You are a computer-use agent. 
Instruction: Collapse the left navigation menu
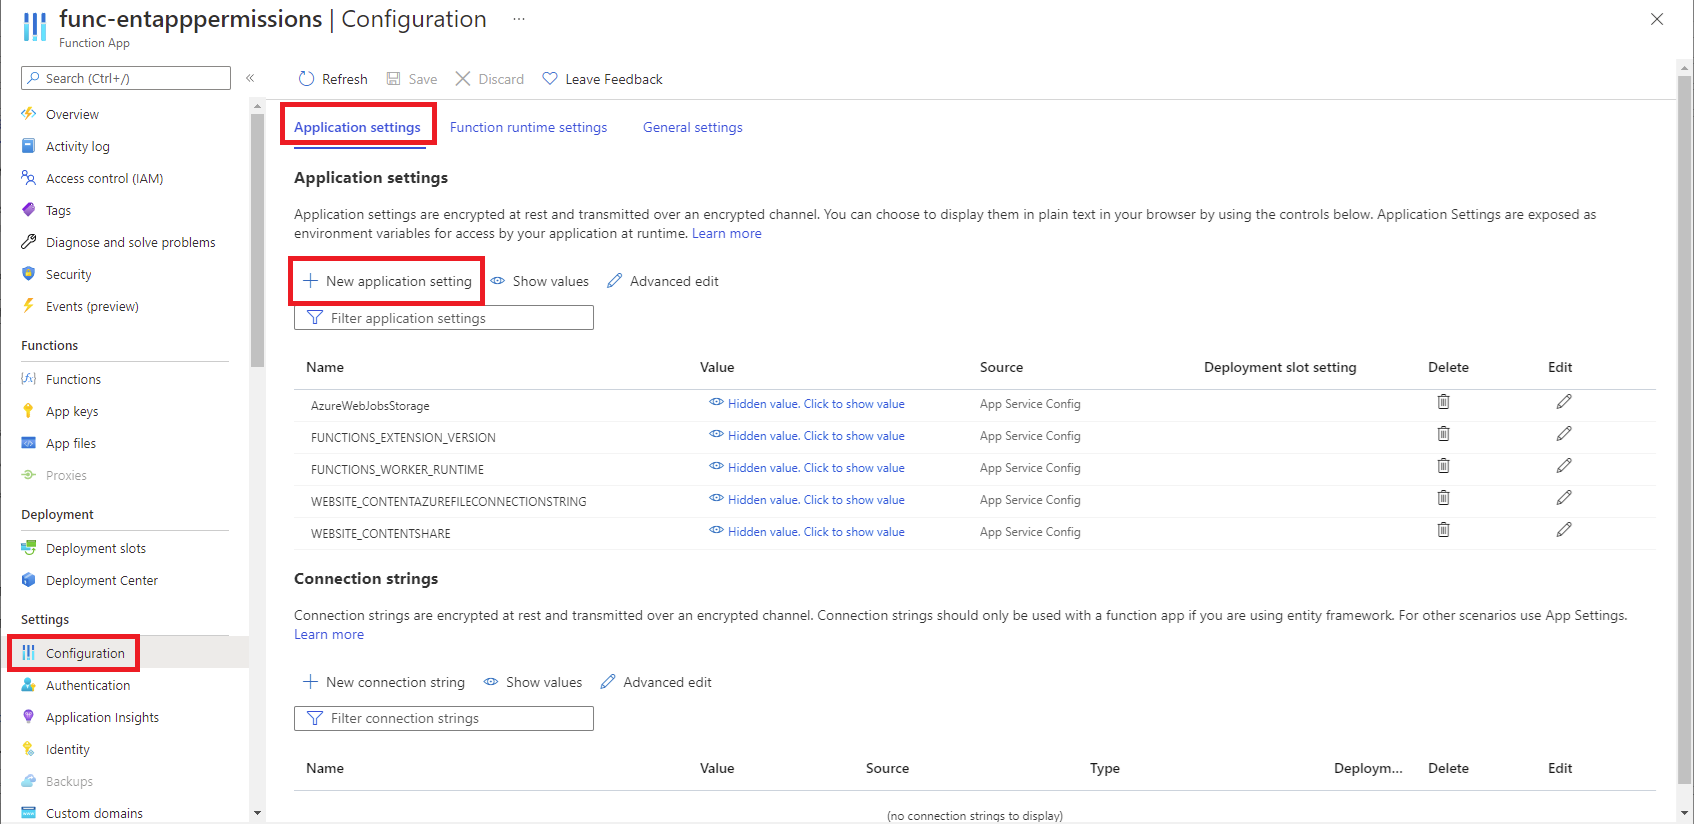(x=250, y=78)
